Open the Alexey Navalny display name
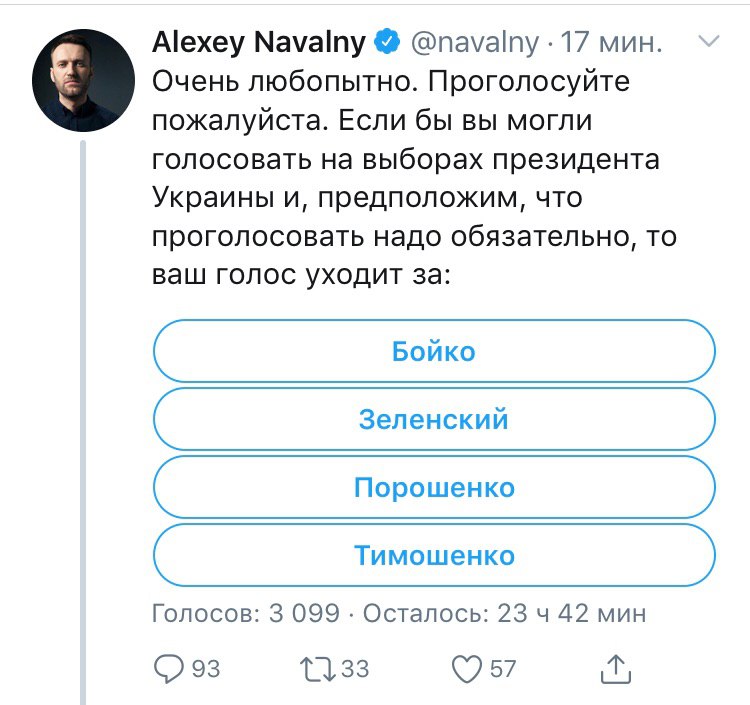Viewport: 750px width, 705px height. [259, 43]
